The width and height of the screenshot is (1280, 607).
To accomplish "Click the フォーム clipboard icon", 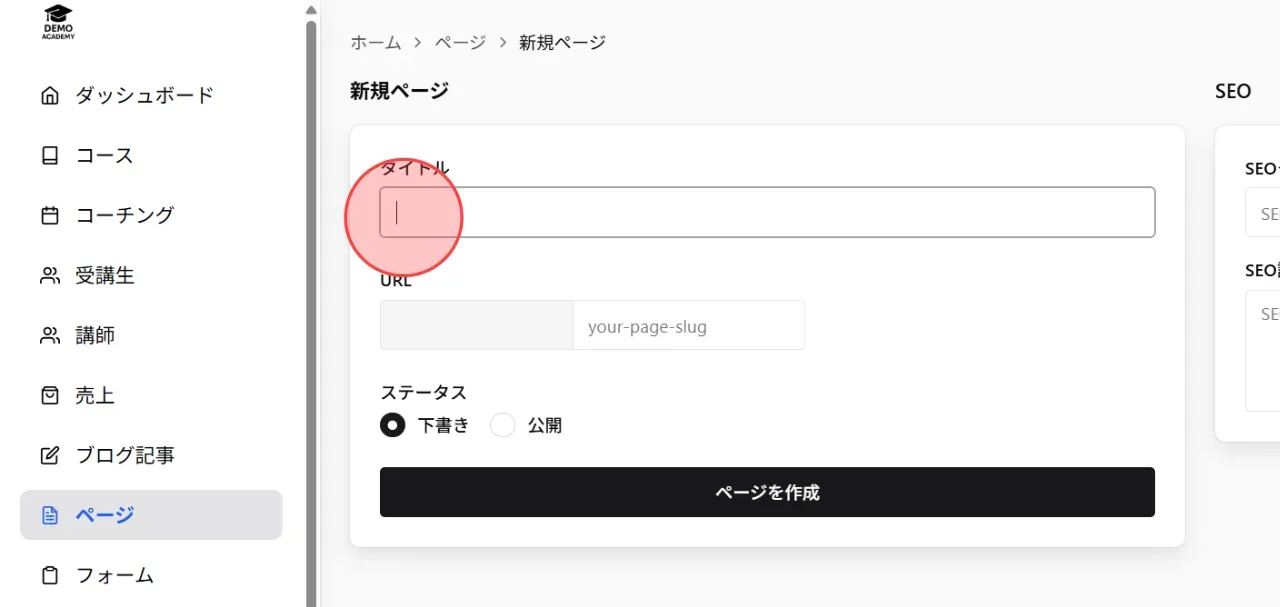I will tap(50, 576).
